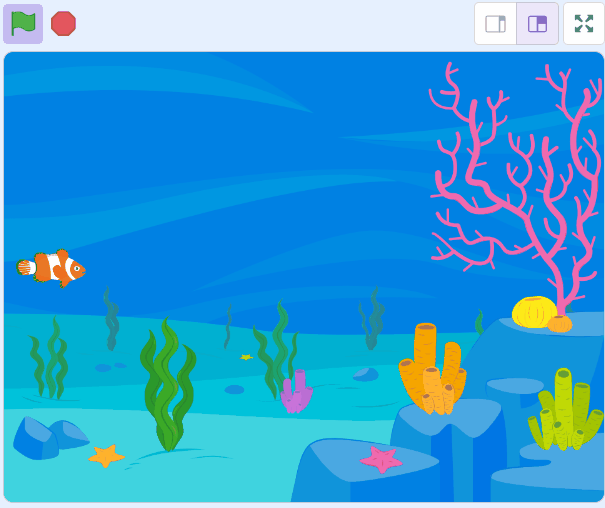The image size is (605, 508).
Task: Click the small blue rock beside purple coral
Action: (366, 374)
